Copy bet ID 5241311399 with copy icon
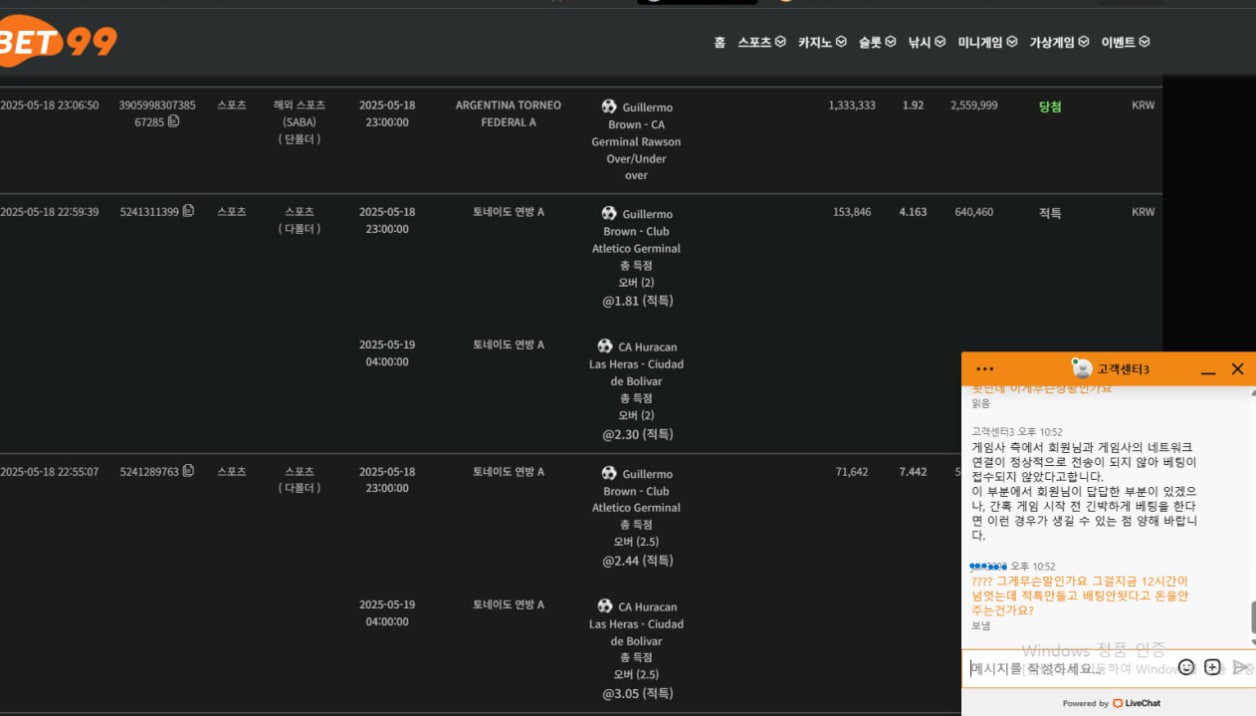The height and width of the screenshot is (716, 1256). point(189,211)
